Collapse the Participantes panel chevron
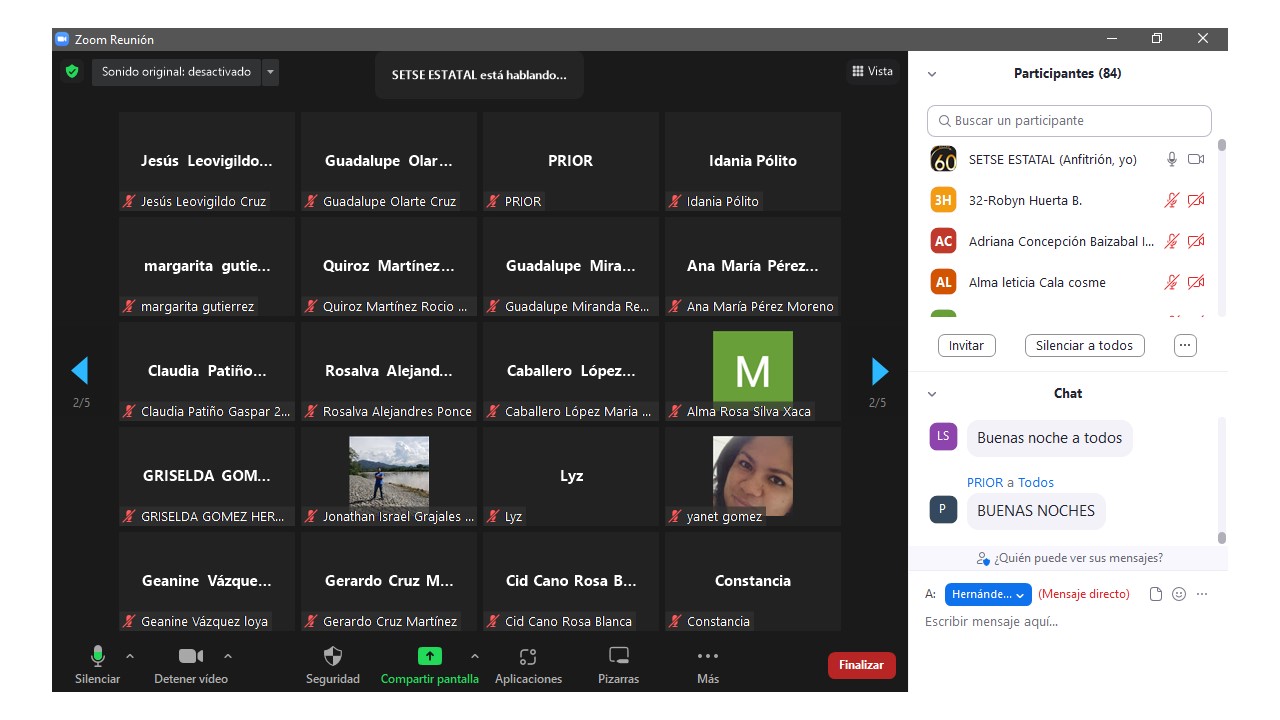 pyautogui.click(x=932, y=74)
